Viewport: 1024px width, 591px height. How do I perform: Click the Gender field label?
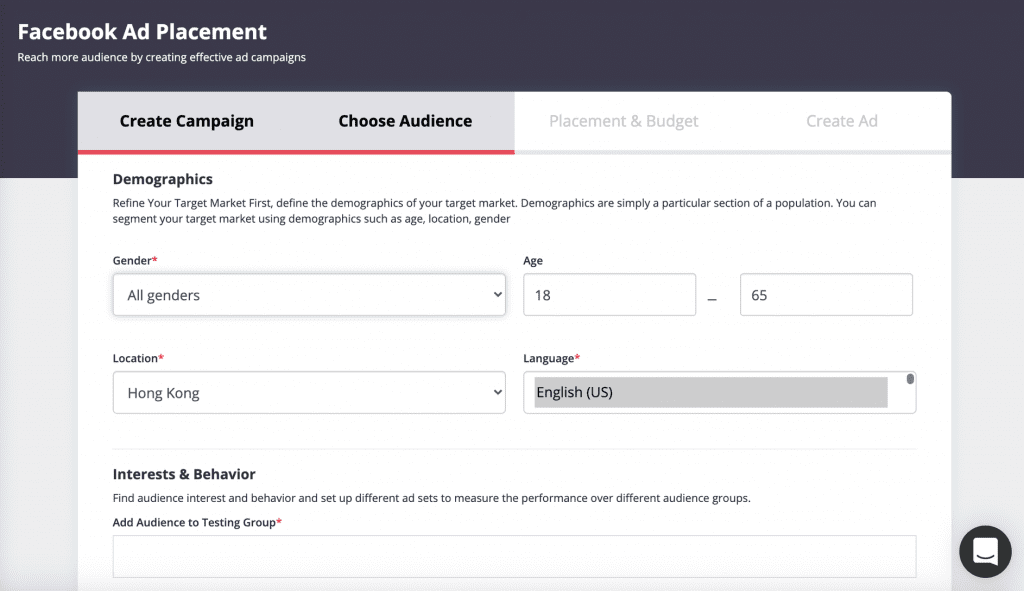(x=135, y=261)
